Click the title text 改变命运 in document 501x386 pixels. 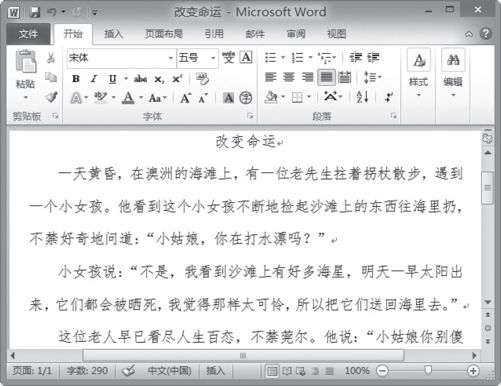(246, 142)
